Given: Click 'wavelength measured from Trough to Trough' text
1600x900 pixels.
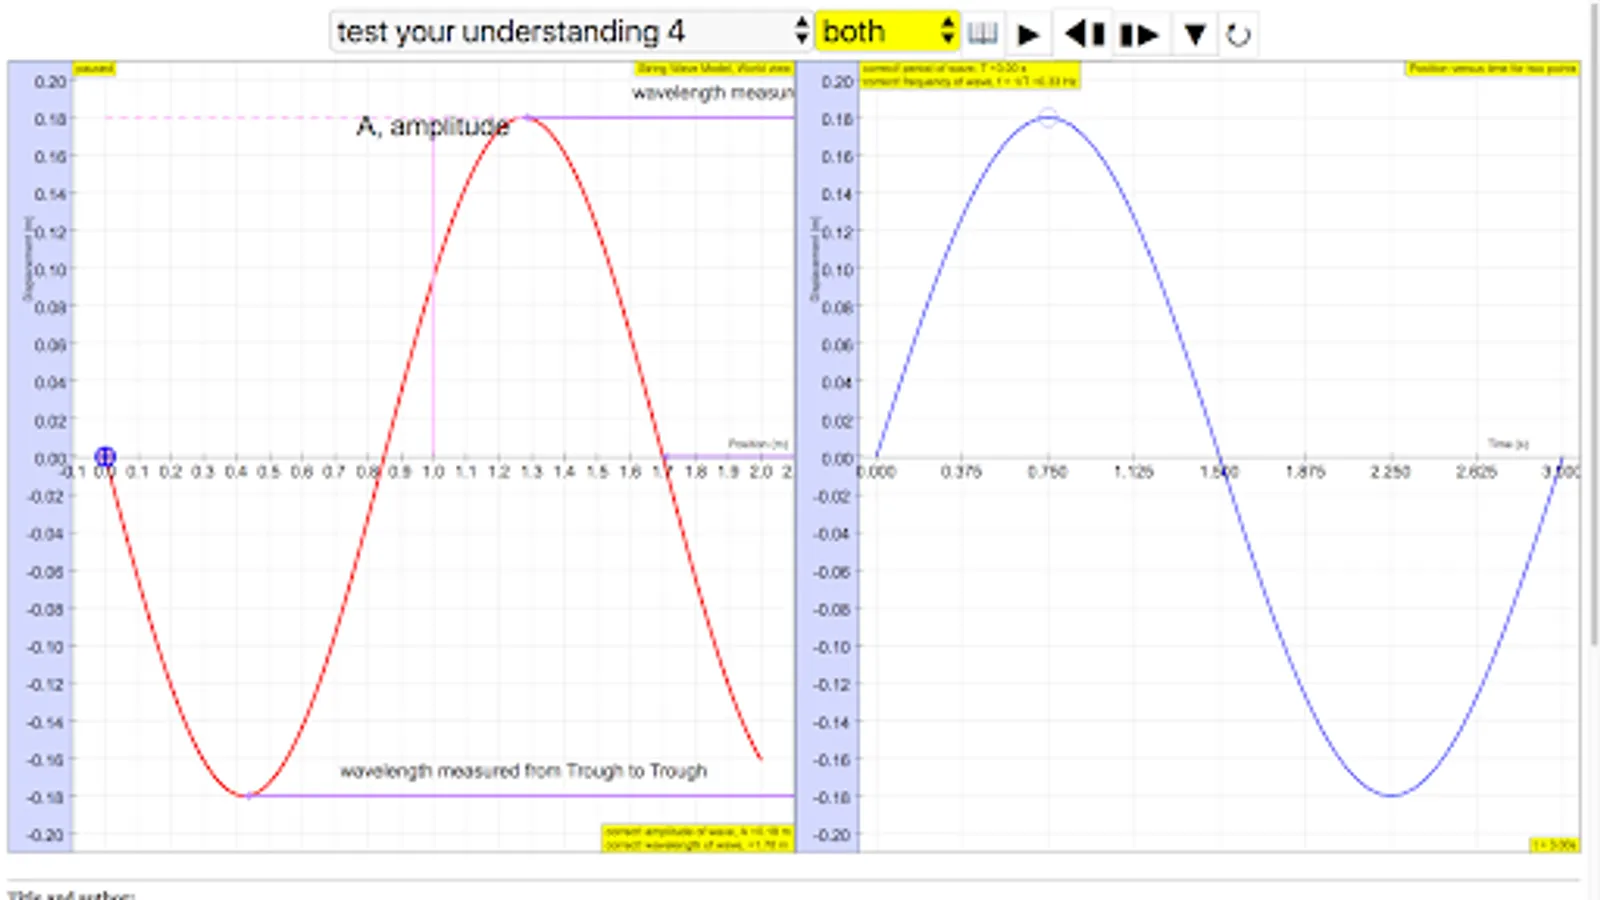Looking at the screenshot, I should coord(523,771).
